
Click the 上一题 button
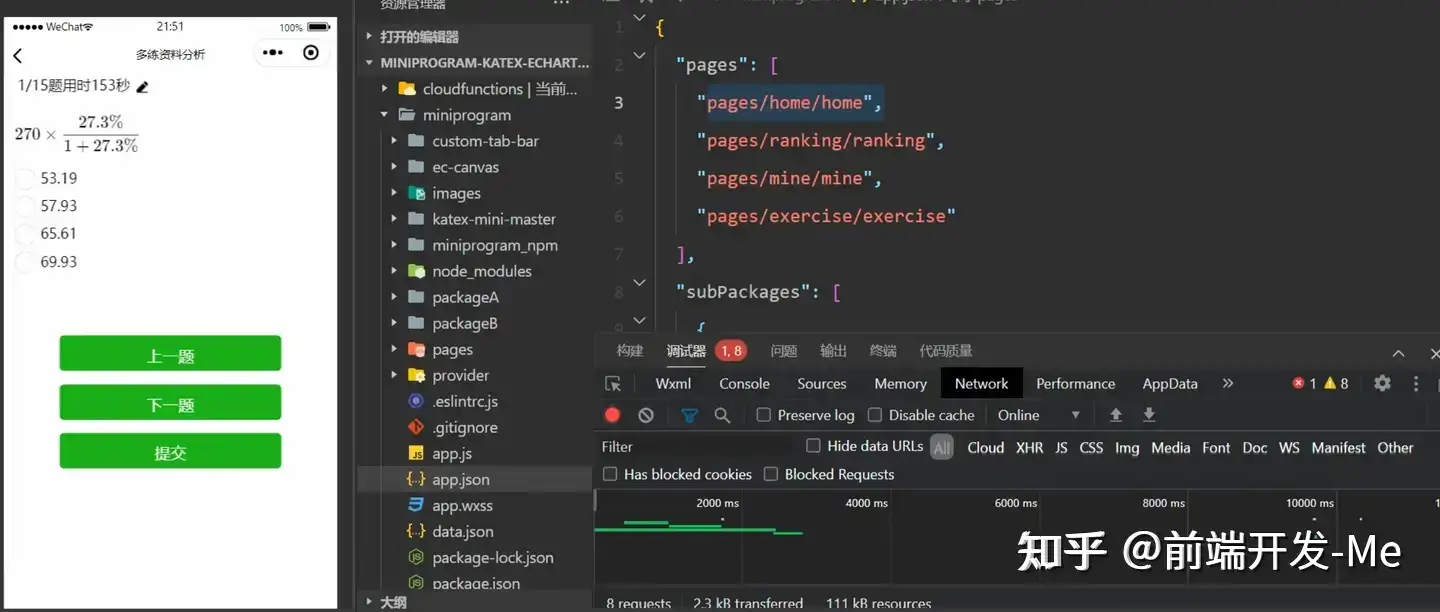(x=170, y=354)
